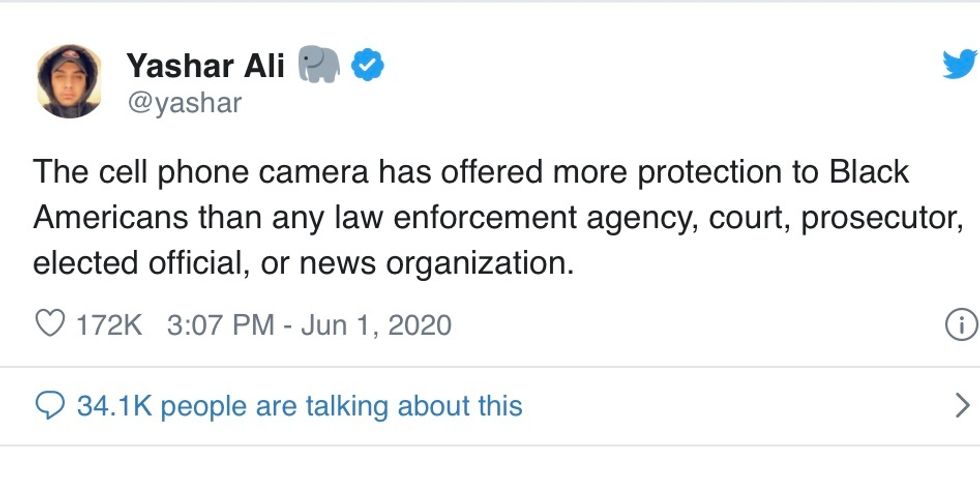Click the reply speech bubble icon
This screenshot has height=478, width=980.
[x=49, y=406]
